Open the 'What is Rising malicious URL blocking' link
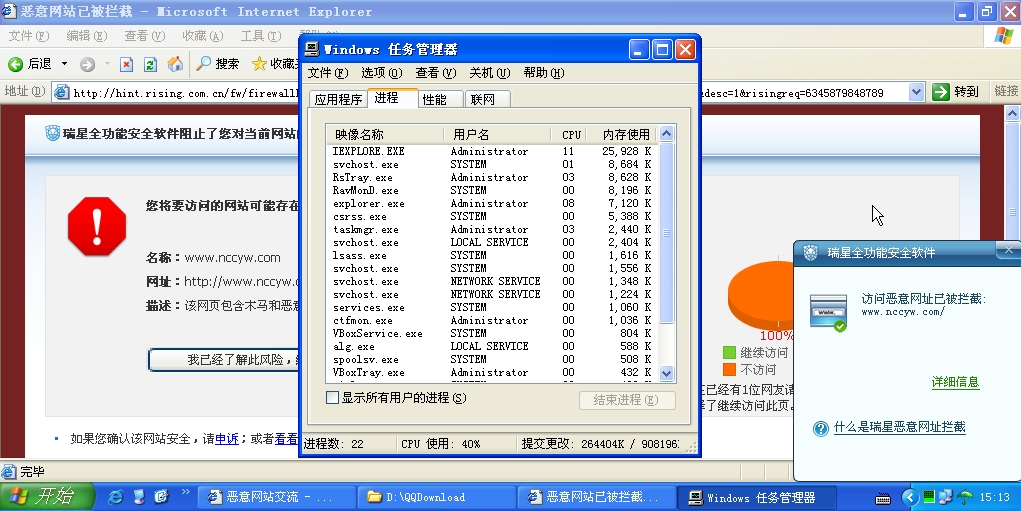This screenshot has width=1021, height=511. 899,427
